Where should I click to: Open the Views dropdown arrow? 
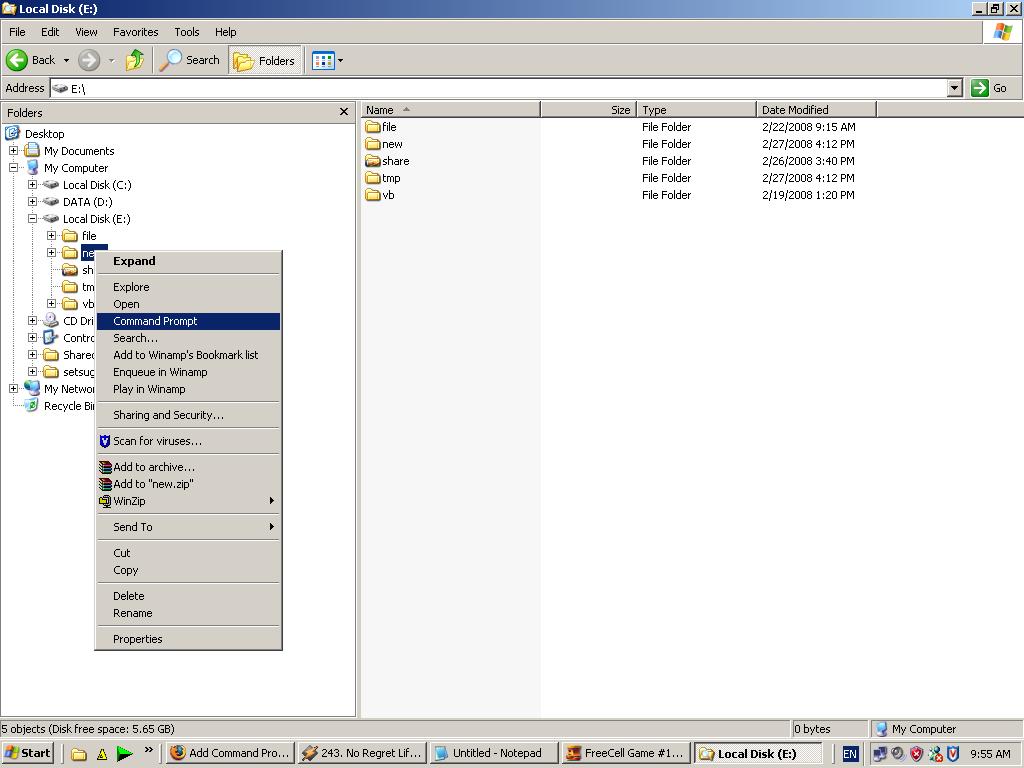click(338, 60)
